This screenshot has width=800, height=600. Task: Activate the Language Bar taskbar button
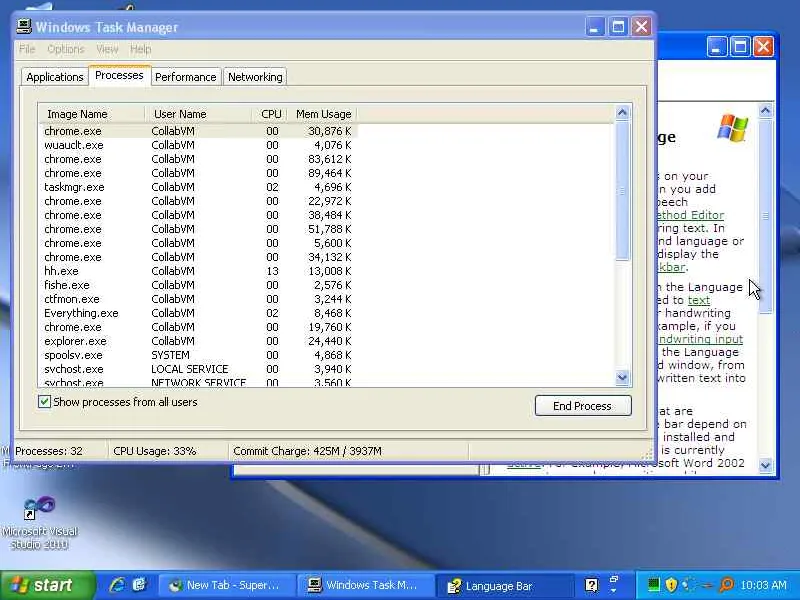tap(504, 585)
